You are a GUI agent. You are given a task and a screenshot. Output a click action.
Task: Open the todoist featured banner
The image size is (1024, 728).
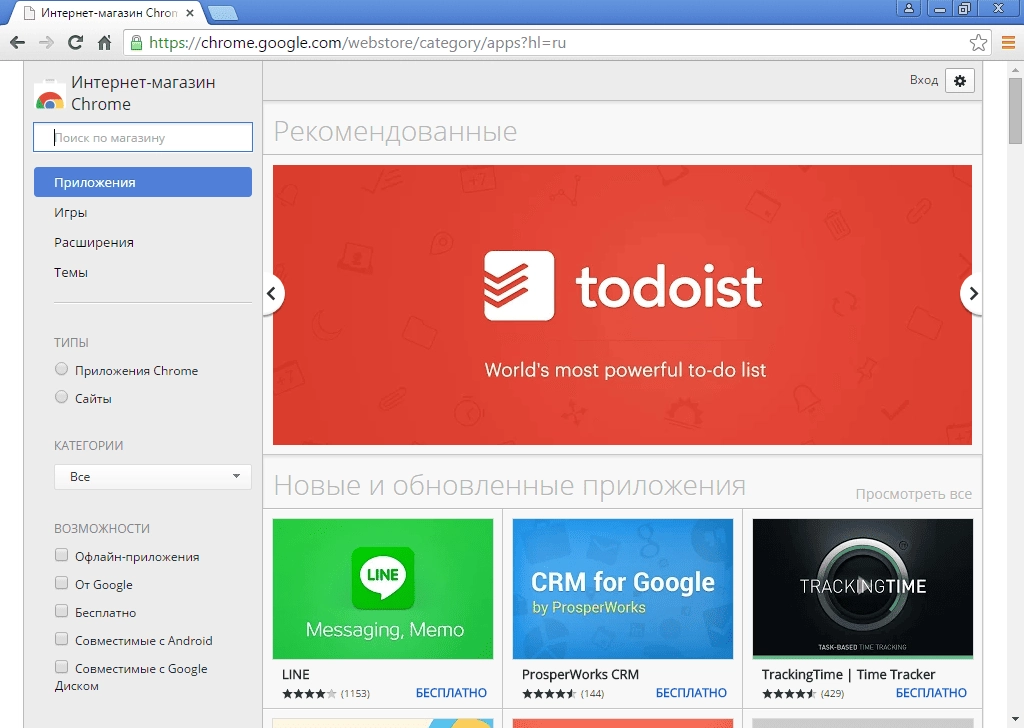tap(622, 305)
